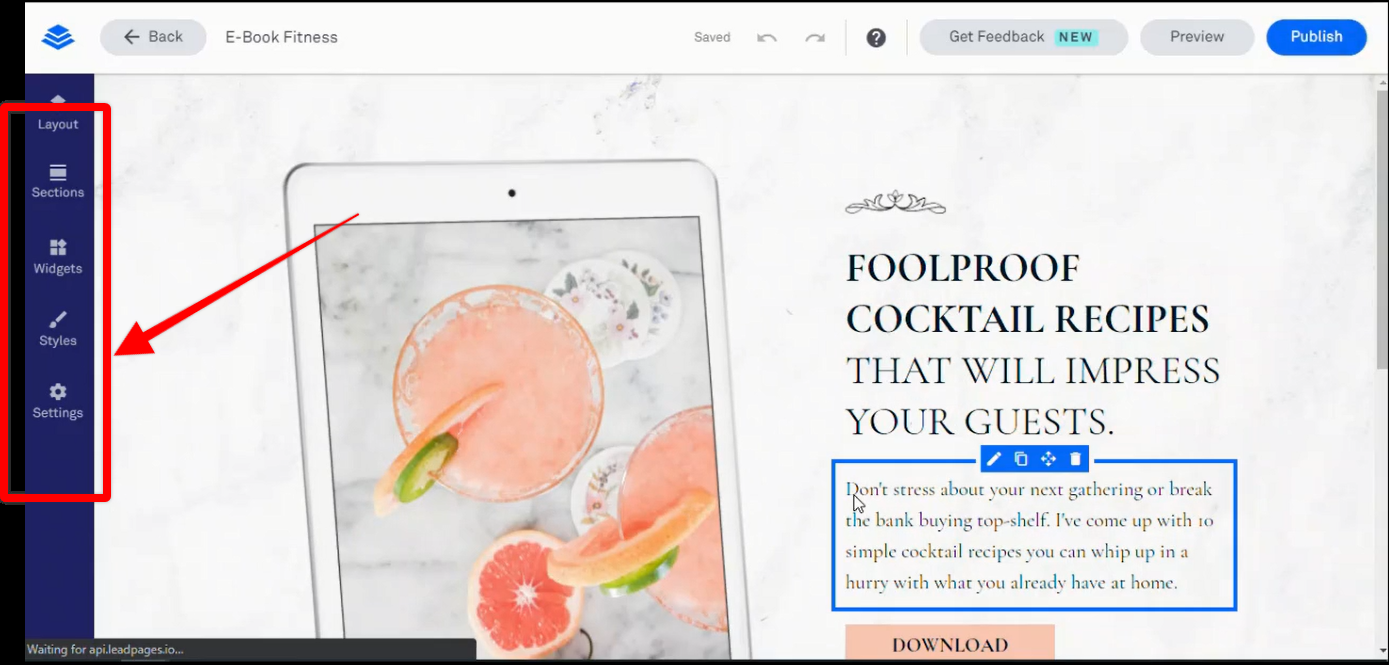Click the redo arrow icon
This screenshot has height=665, width=1389.
(815, 38)
